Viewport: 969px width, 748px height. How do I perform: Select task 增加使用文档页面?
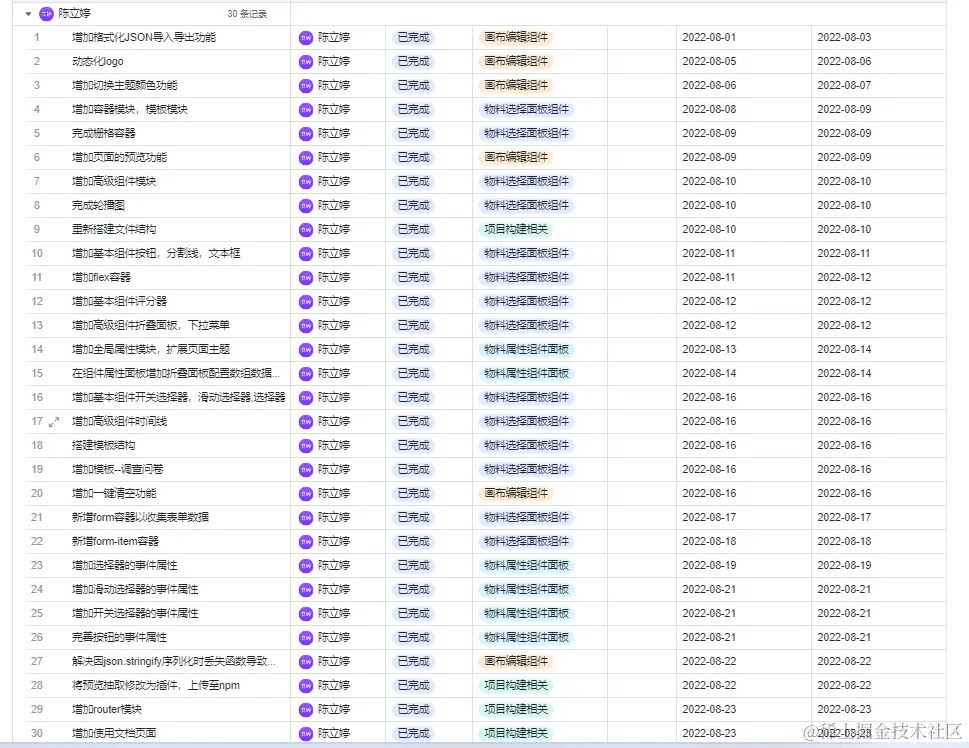coord(114,733)
